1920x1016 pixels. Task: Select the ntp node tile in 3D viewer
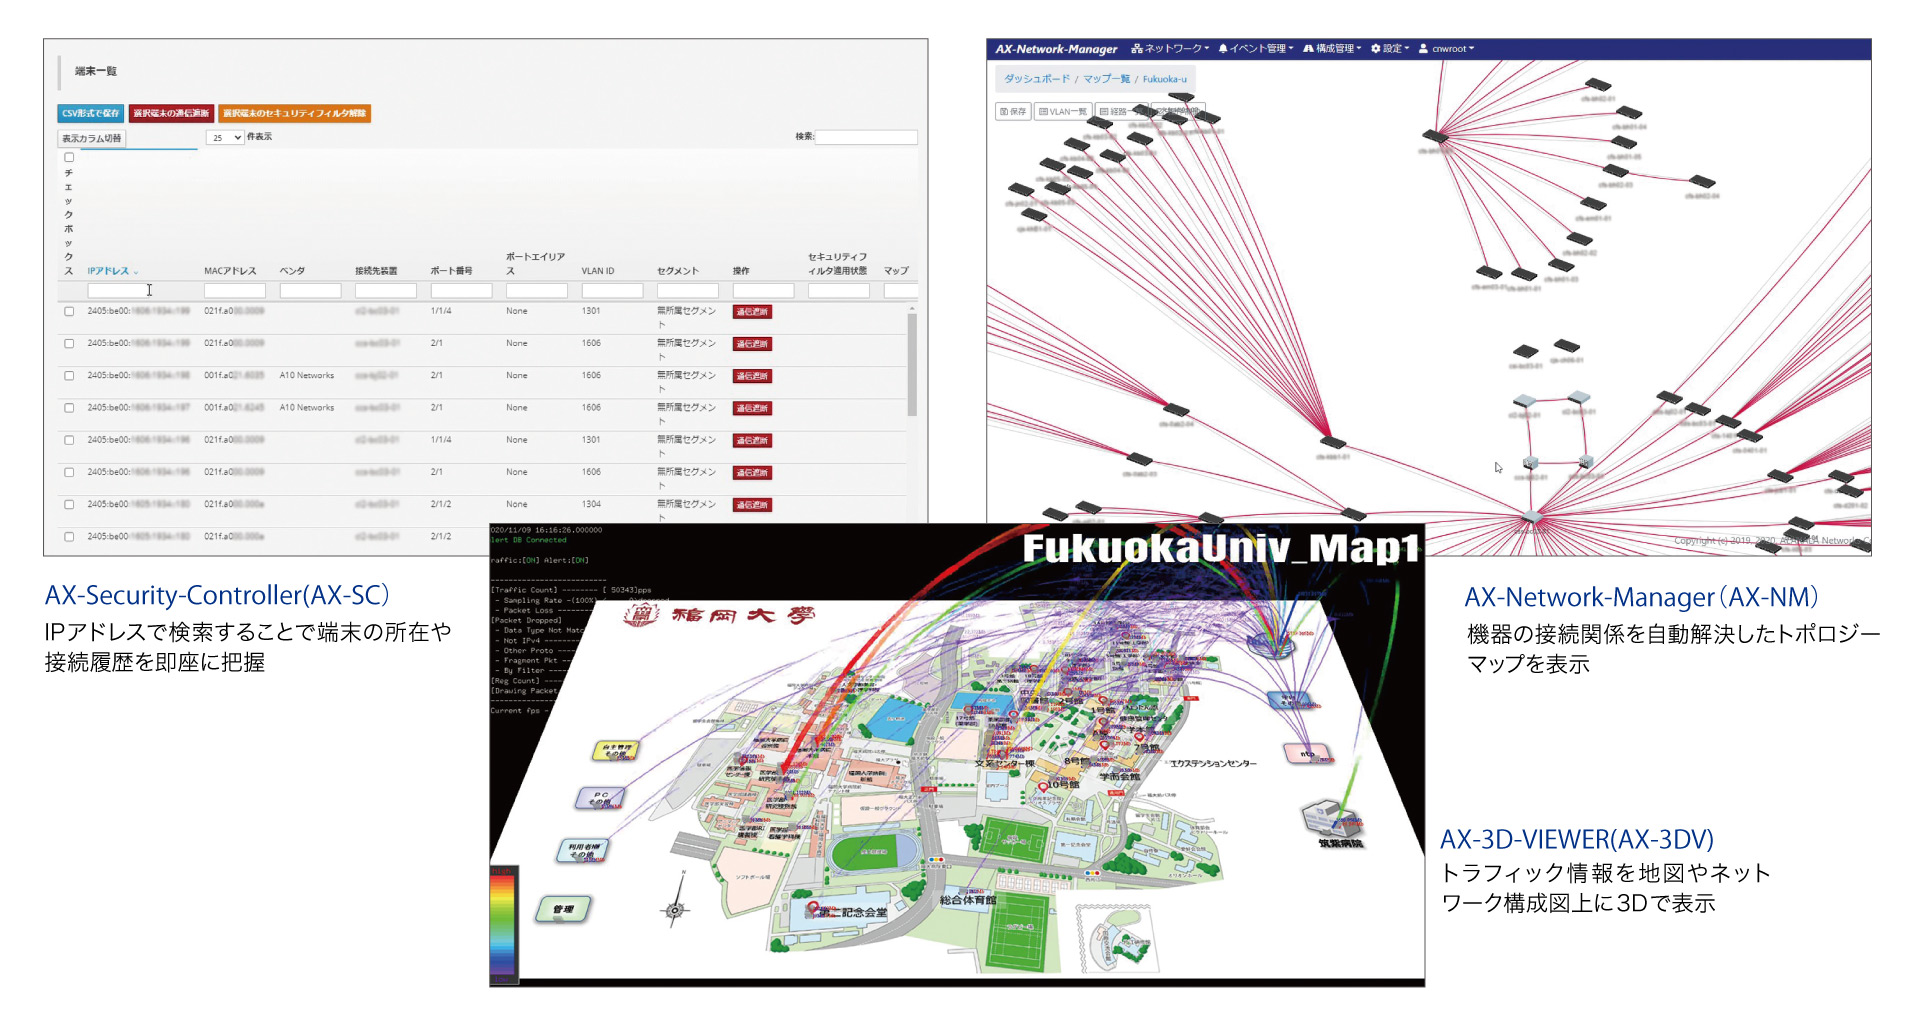coord(1307,753)
